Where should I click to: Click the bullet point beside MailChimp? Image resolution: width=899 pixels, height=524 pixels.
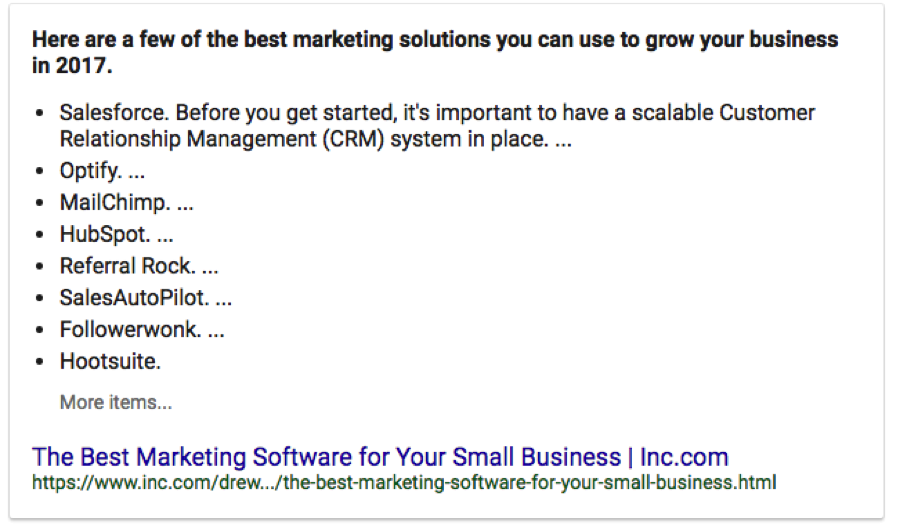coord(39,203)
